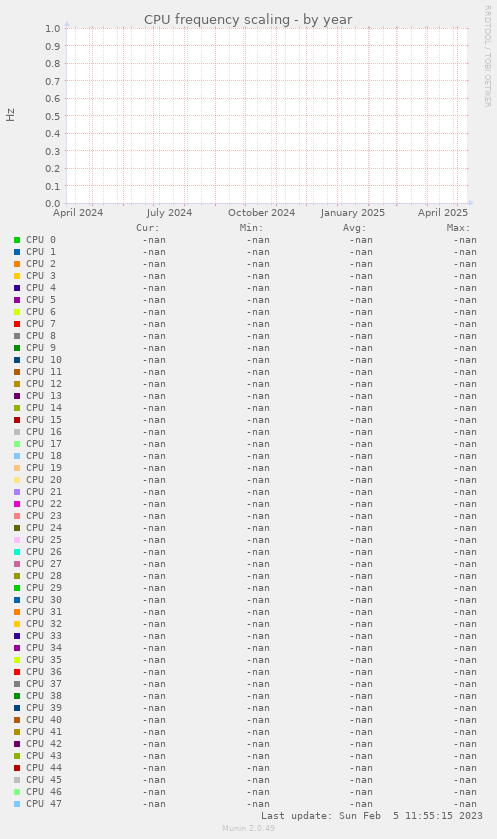Click the magenta swatch for CPU 5
The height and width of the screenshot is (839, 497).
point(17,300)
